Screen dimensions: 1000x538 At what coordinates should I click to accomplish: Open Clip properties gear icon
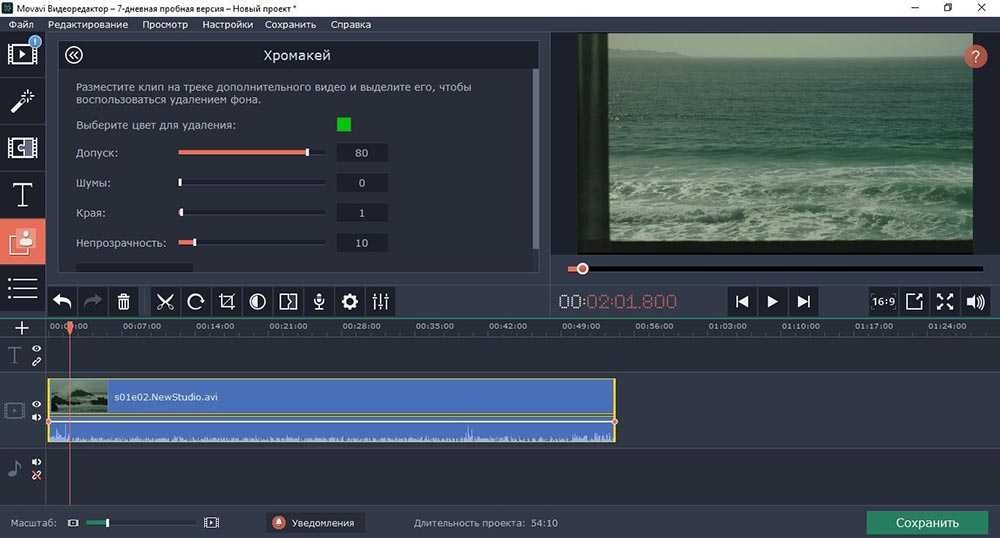[x=349, y=301]
